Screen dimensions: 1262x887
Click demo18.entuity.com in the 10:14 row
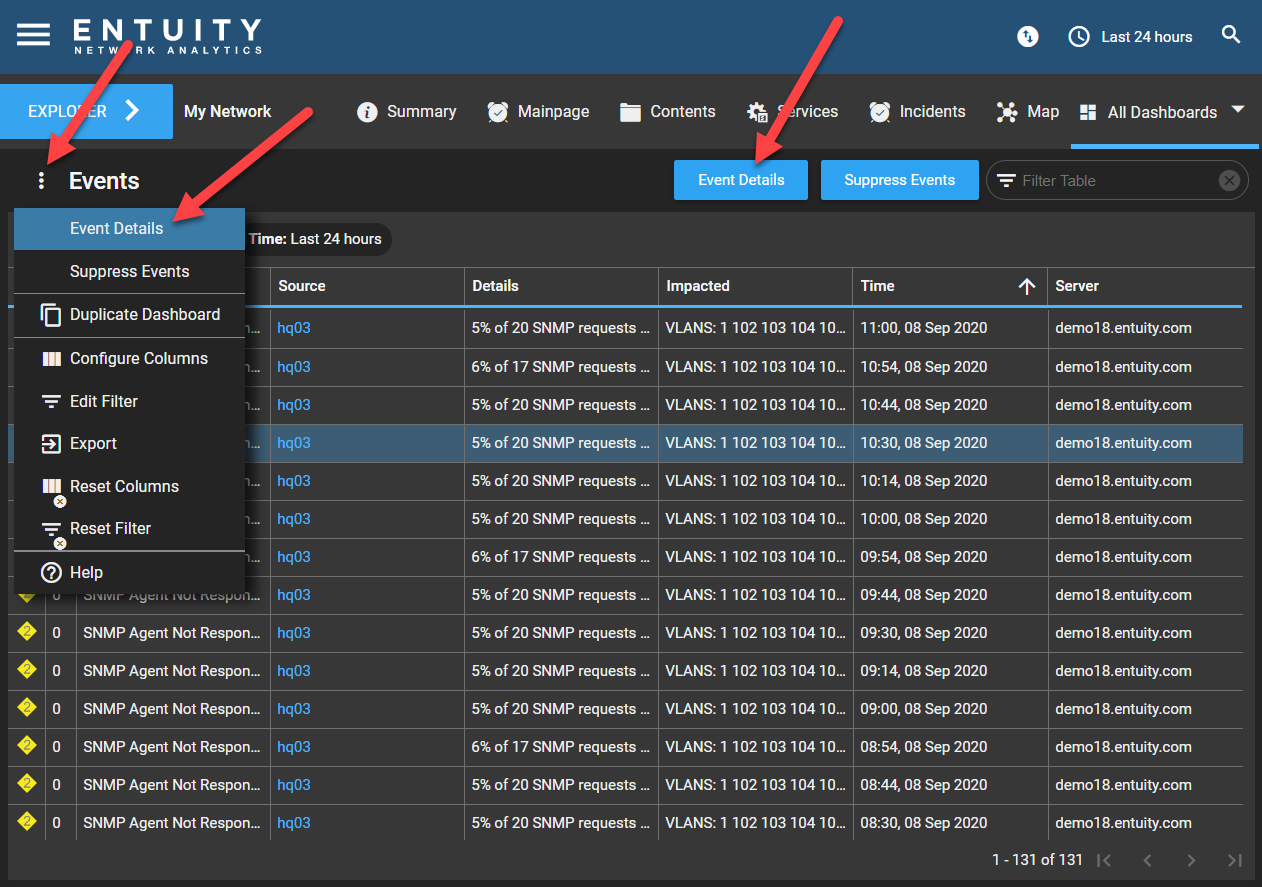1124,481
